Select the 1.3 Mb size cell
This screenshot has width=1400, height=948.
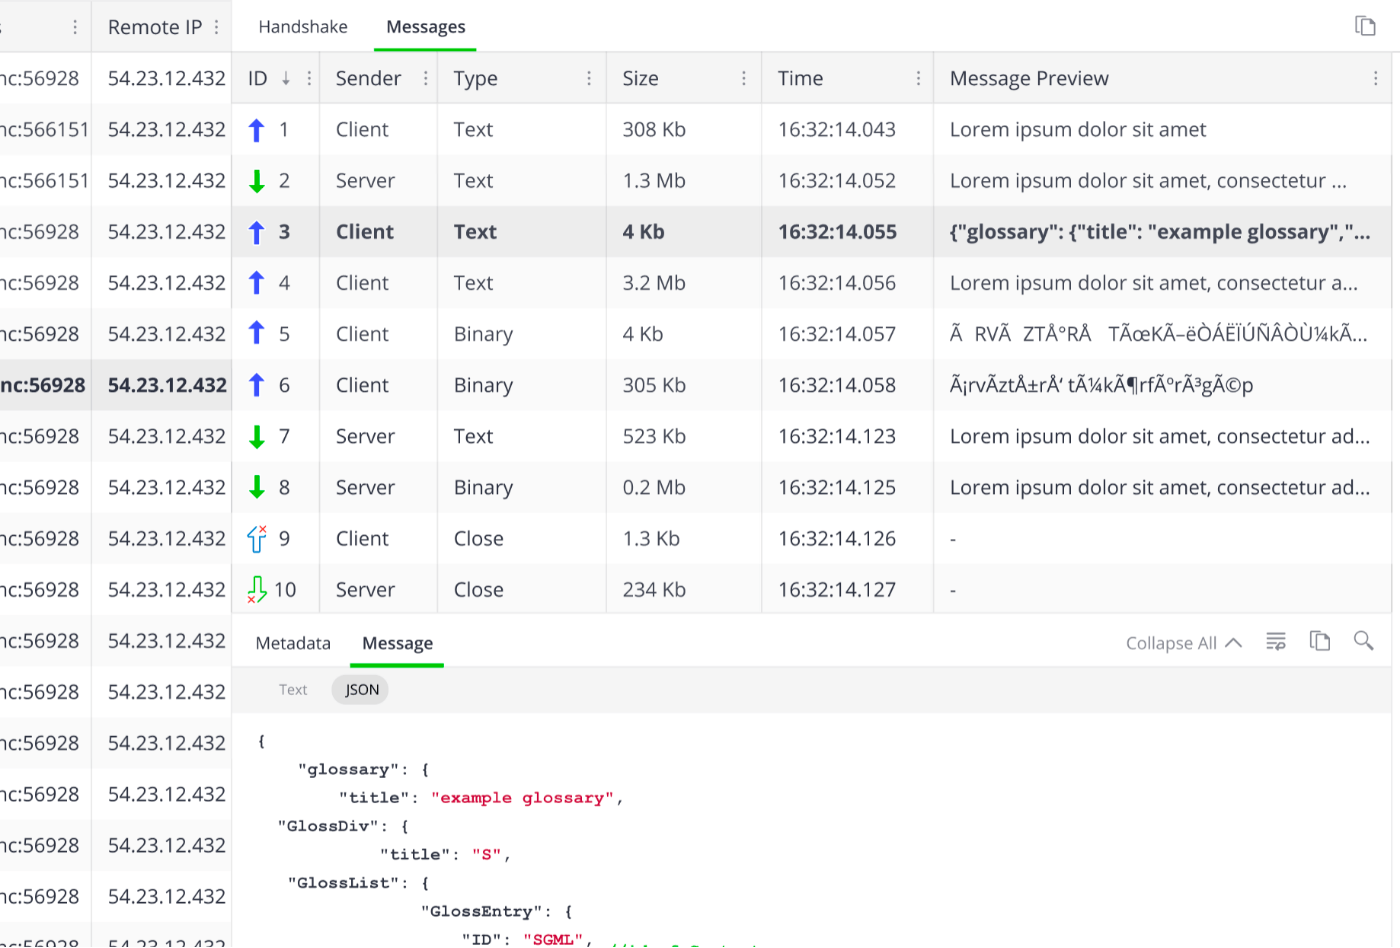coord(654,181)
